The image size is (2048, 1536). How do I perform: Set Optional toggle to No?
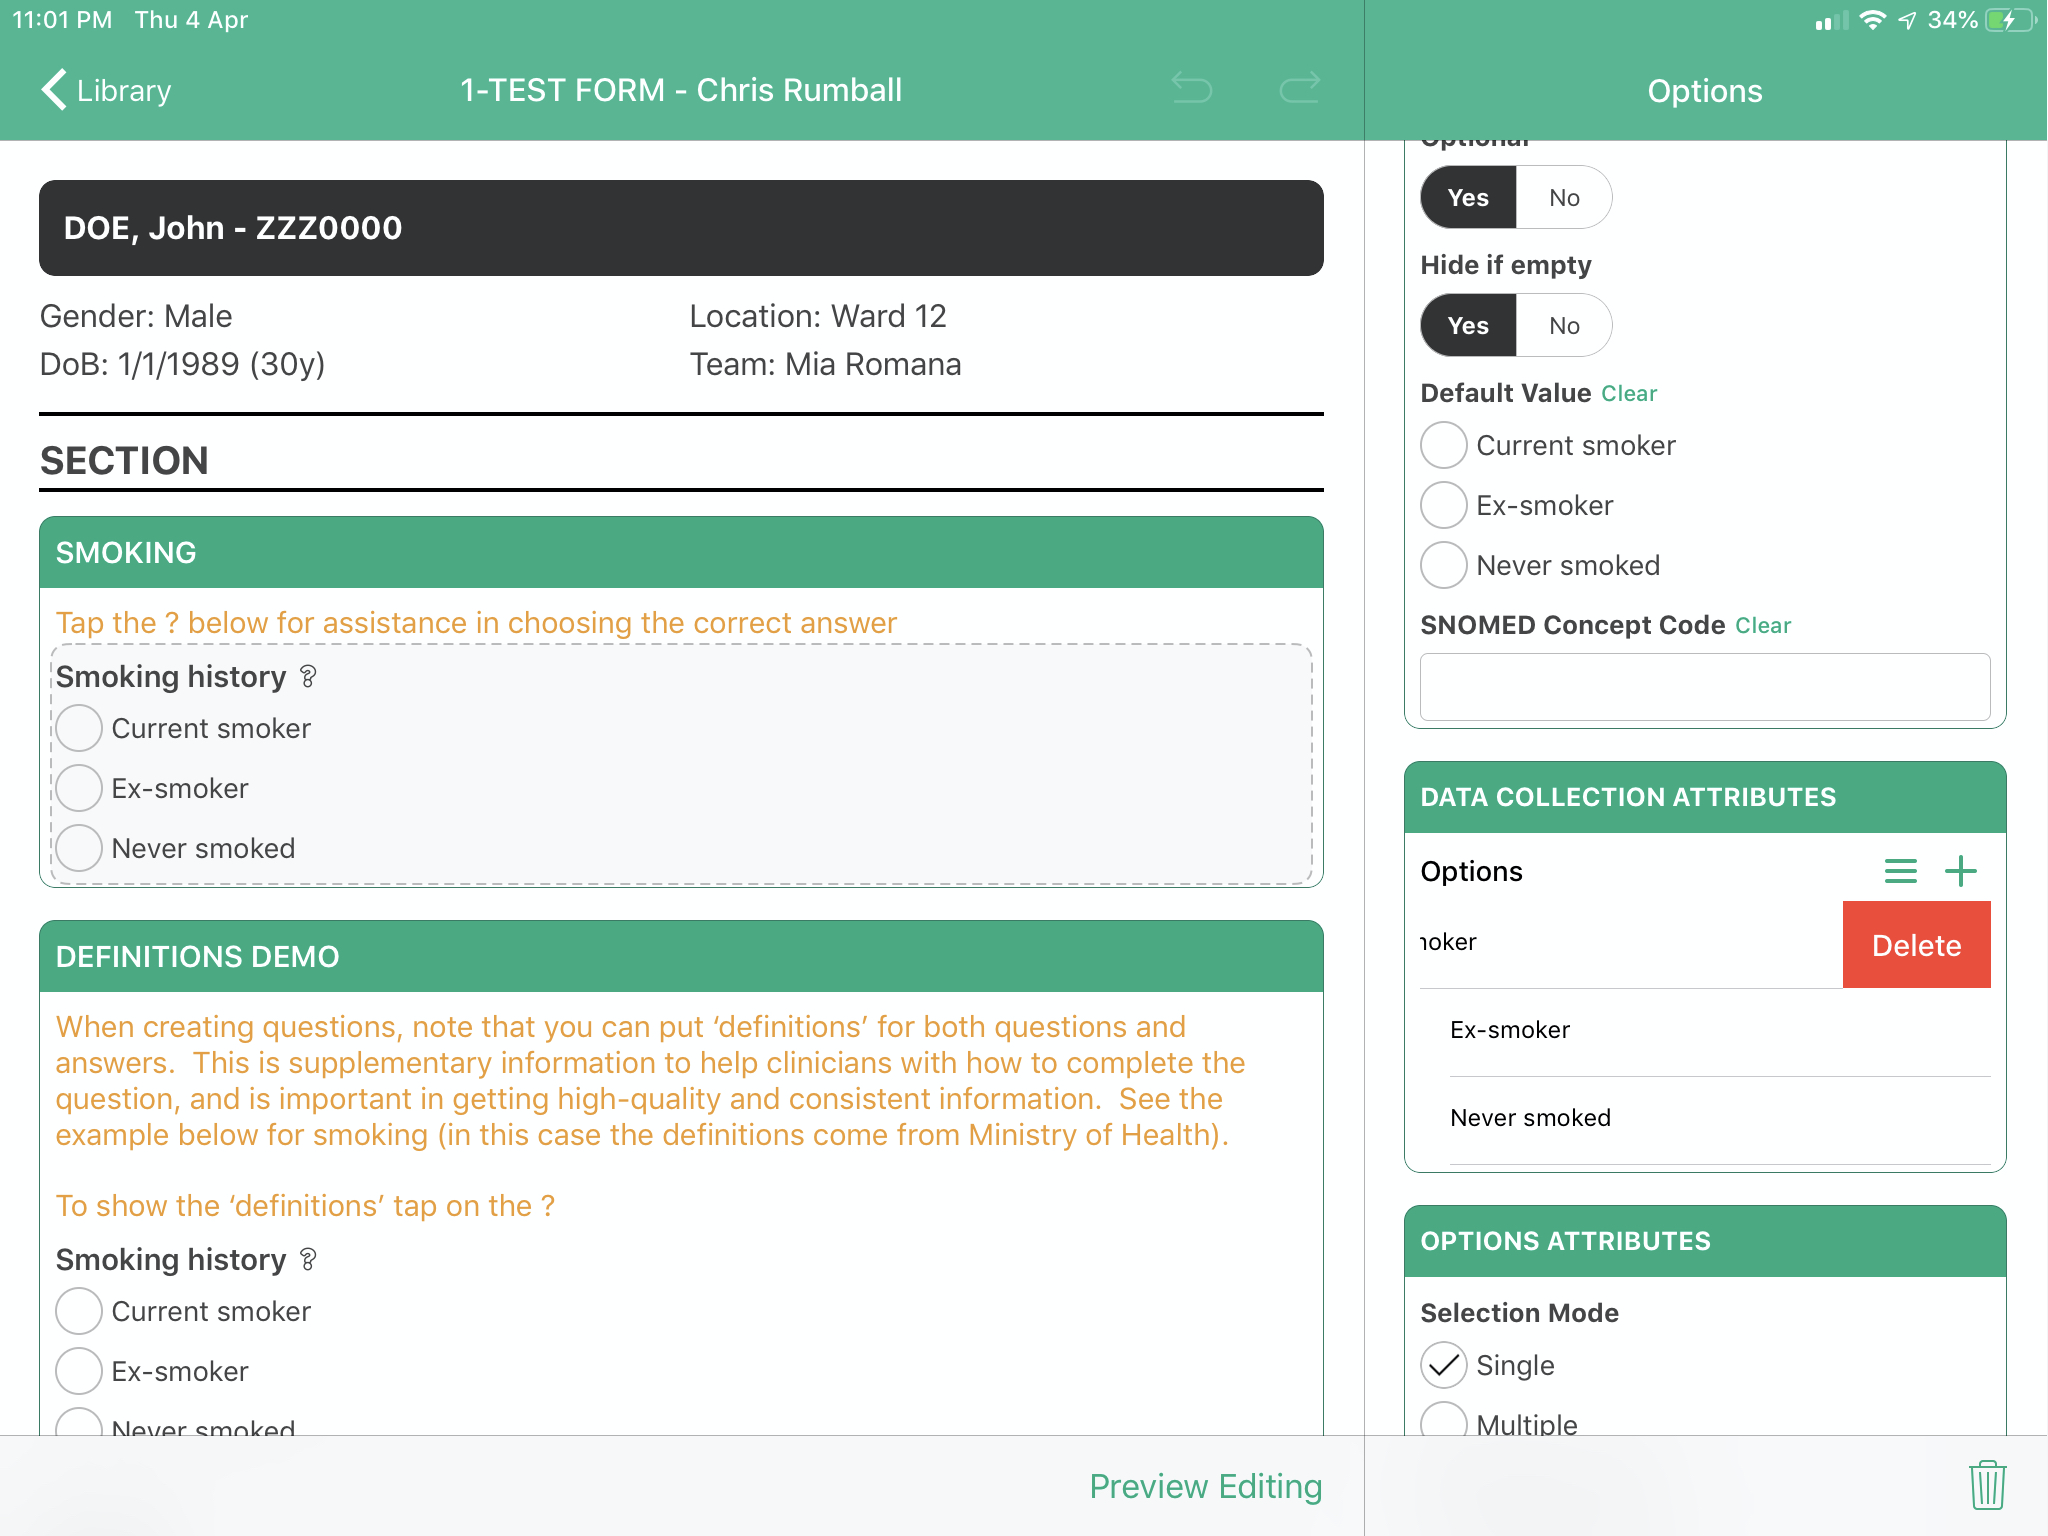[x=1563, y=198]
